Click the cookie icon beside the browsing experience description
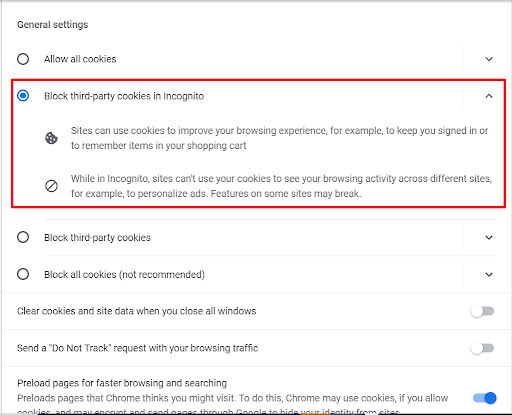 click(x=51, y=138)
